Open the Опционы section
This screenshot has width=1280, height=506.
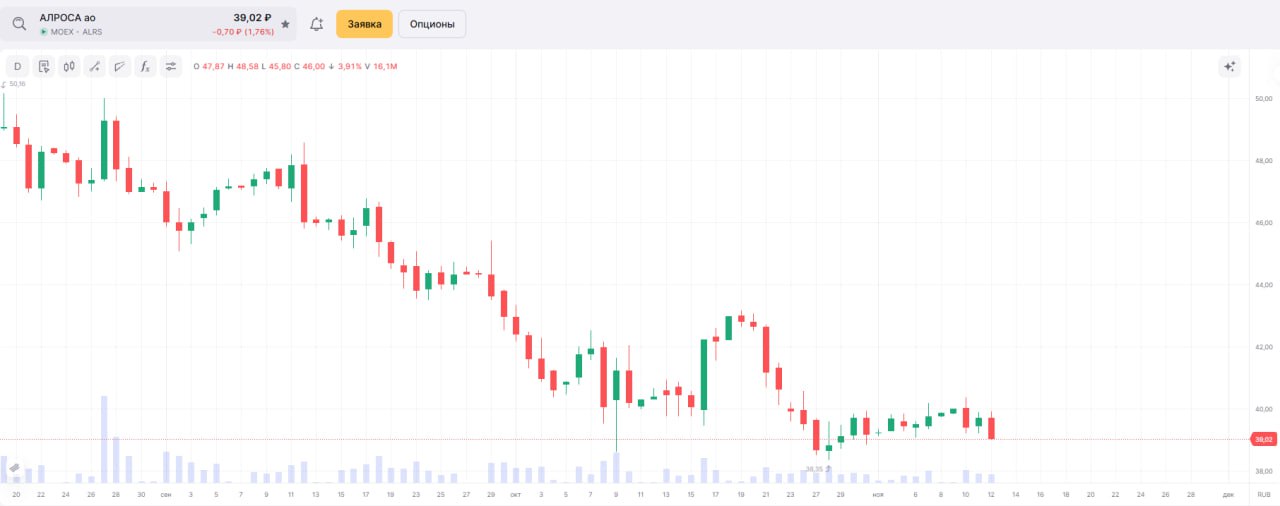432,24
